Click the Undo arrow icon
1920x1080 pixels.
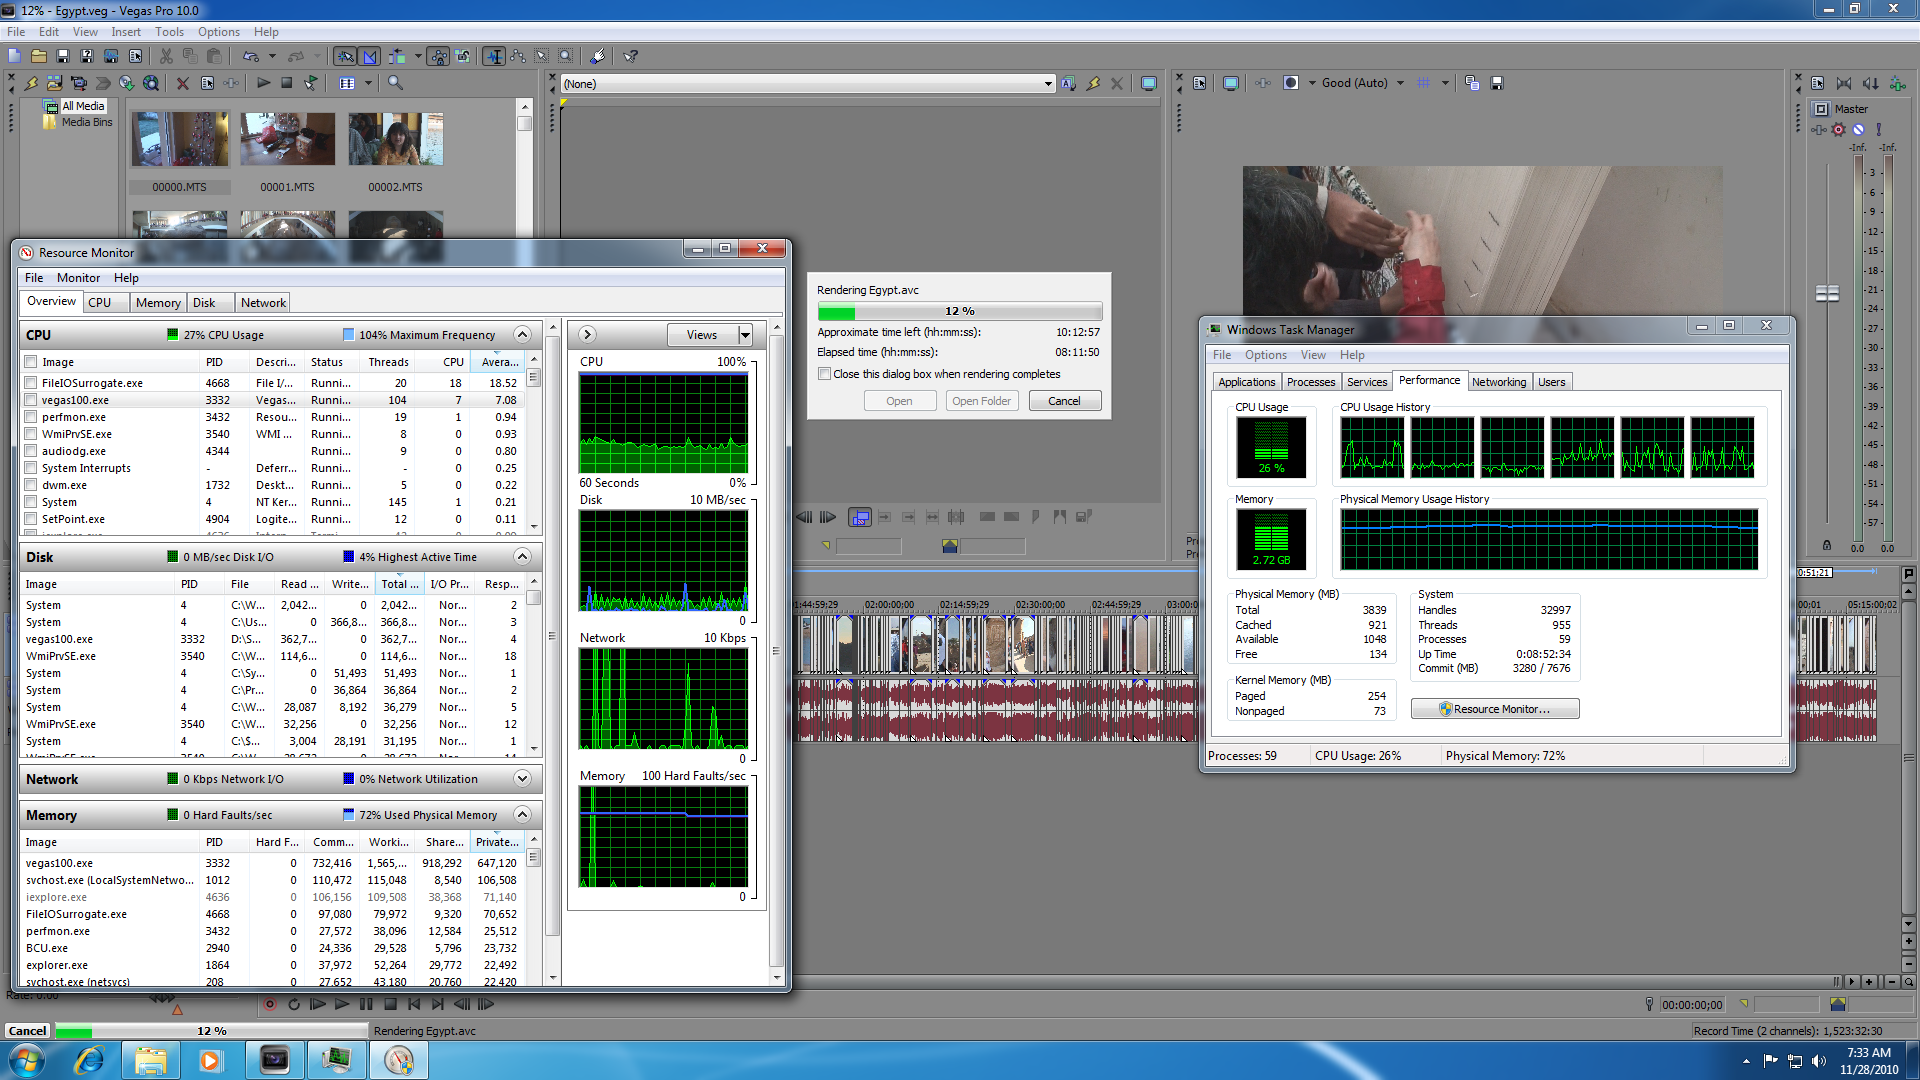(x=251, y=56)
